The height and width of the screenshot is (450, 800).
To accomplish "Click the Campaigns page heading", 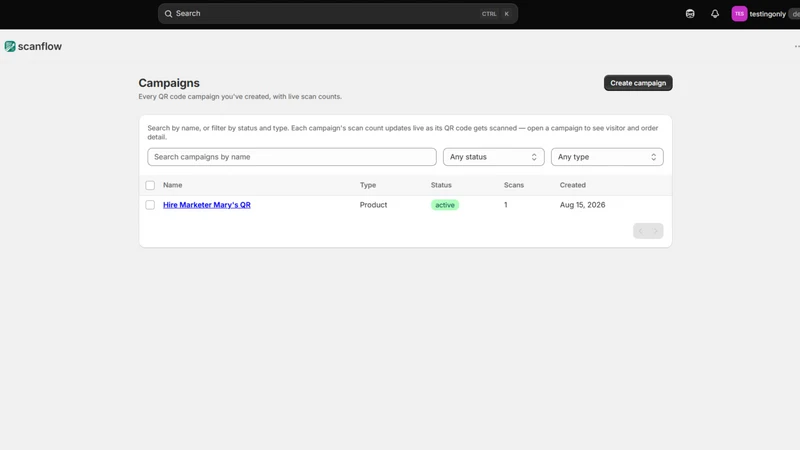I will (x=169, y=83).
